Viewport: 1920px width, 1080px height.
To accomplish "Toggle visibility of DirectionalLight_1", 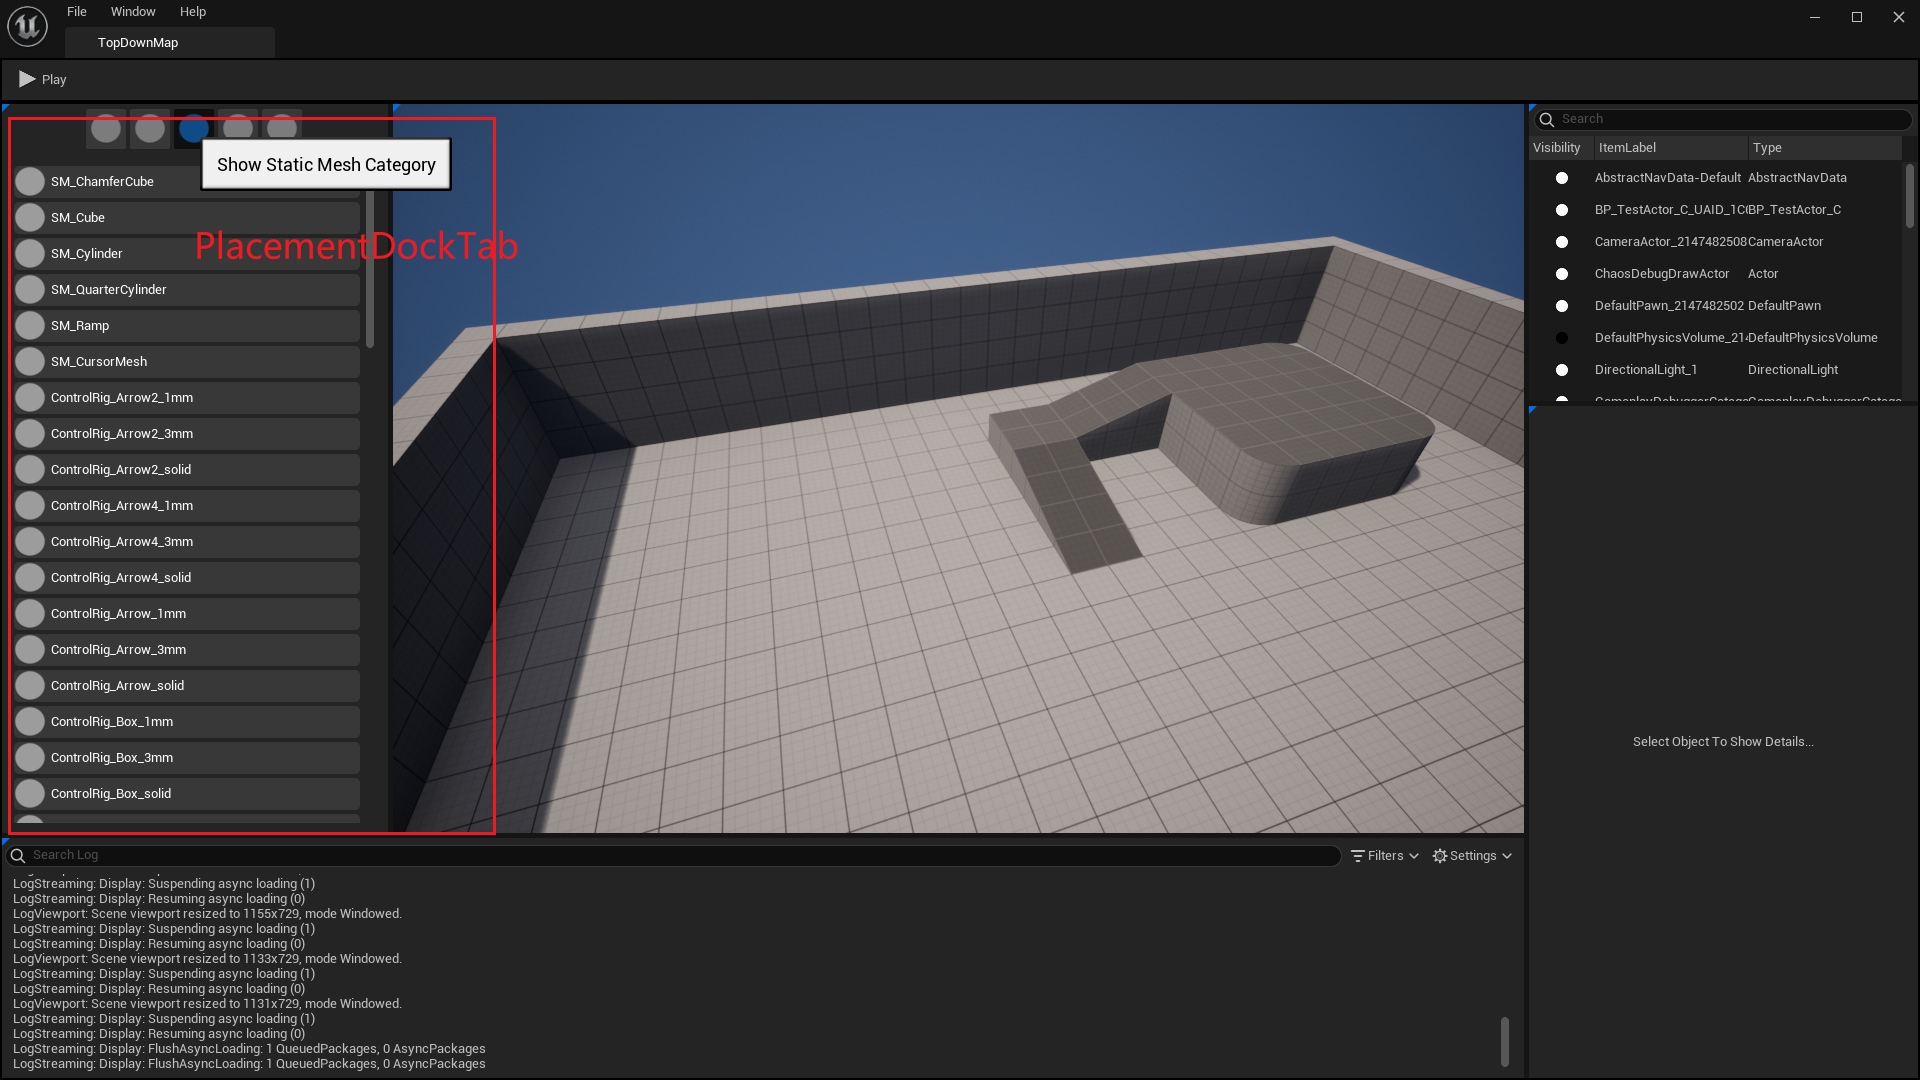I will tap(1562, 369).
